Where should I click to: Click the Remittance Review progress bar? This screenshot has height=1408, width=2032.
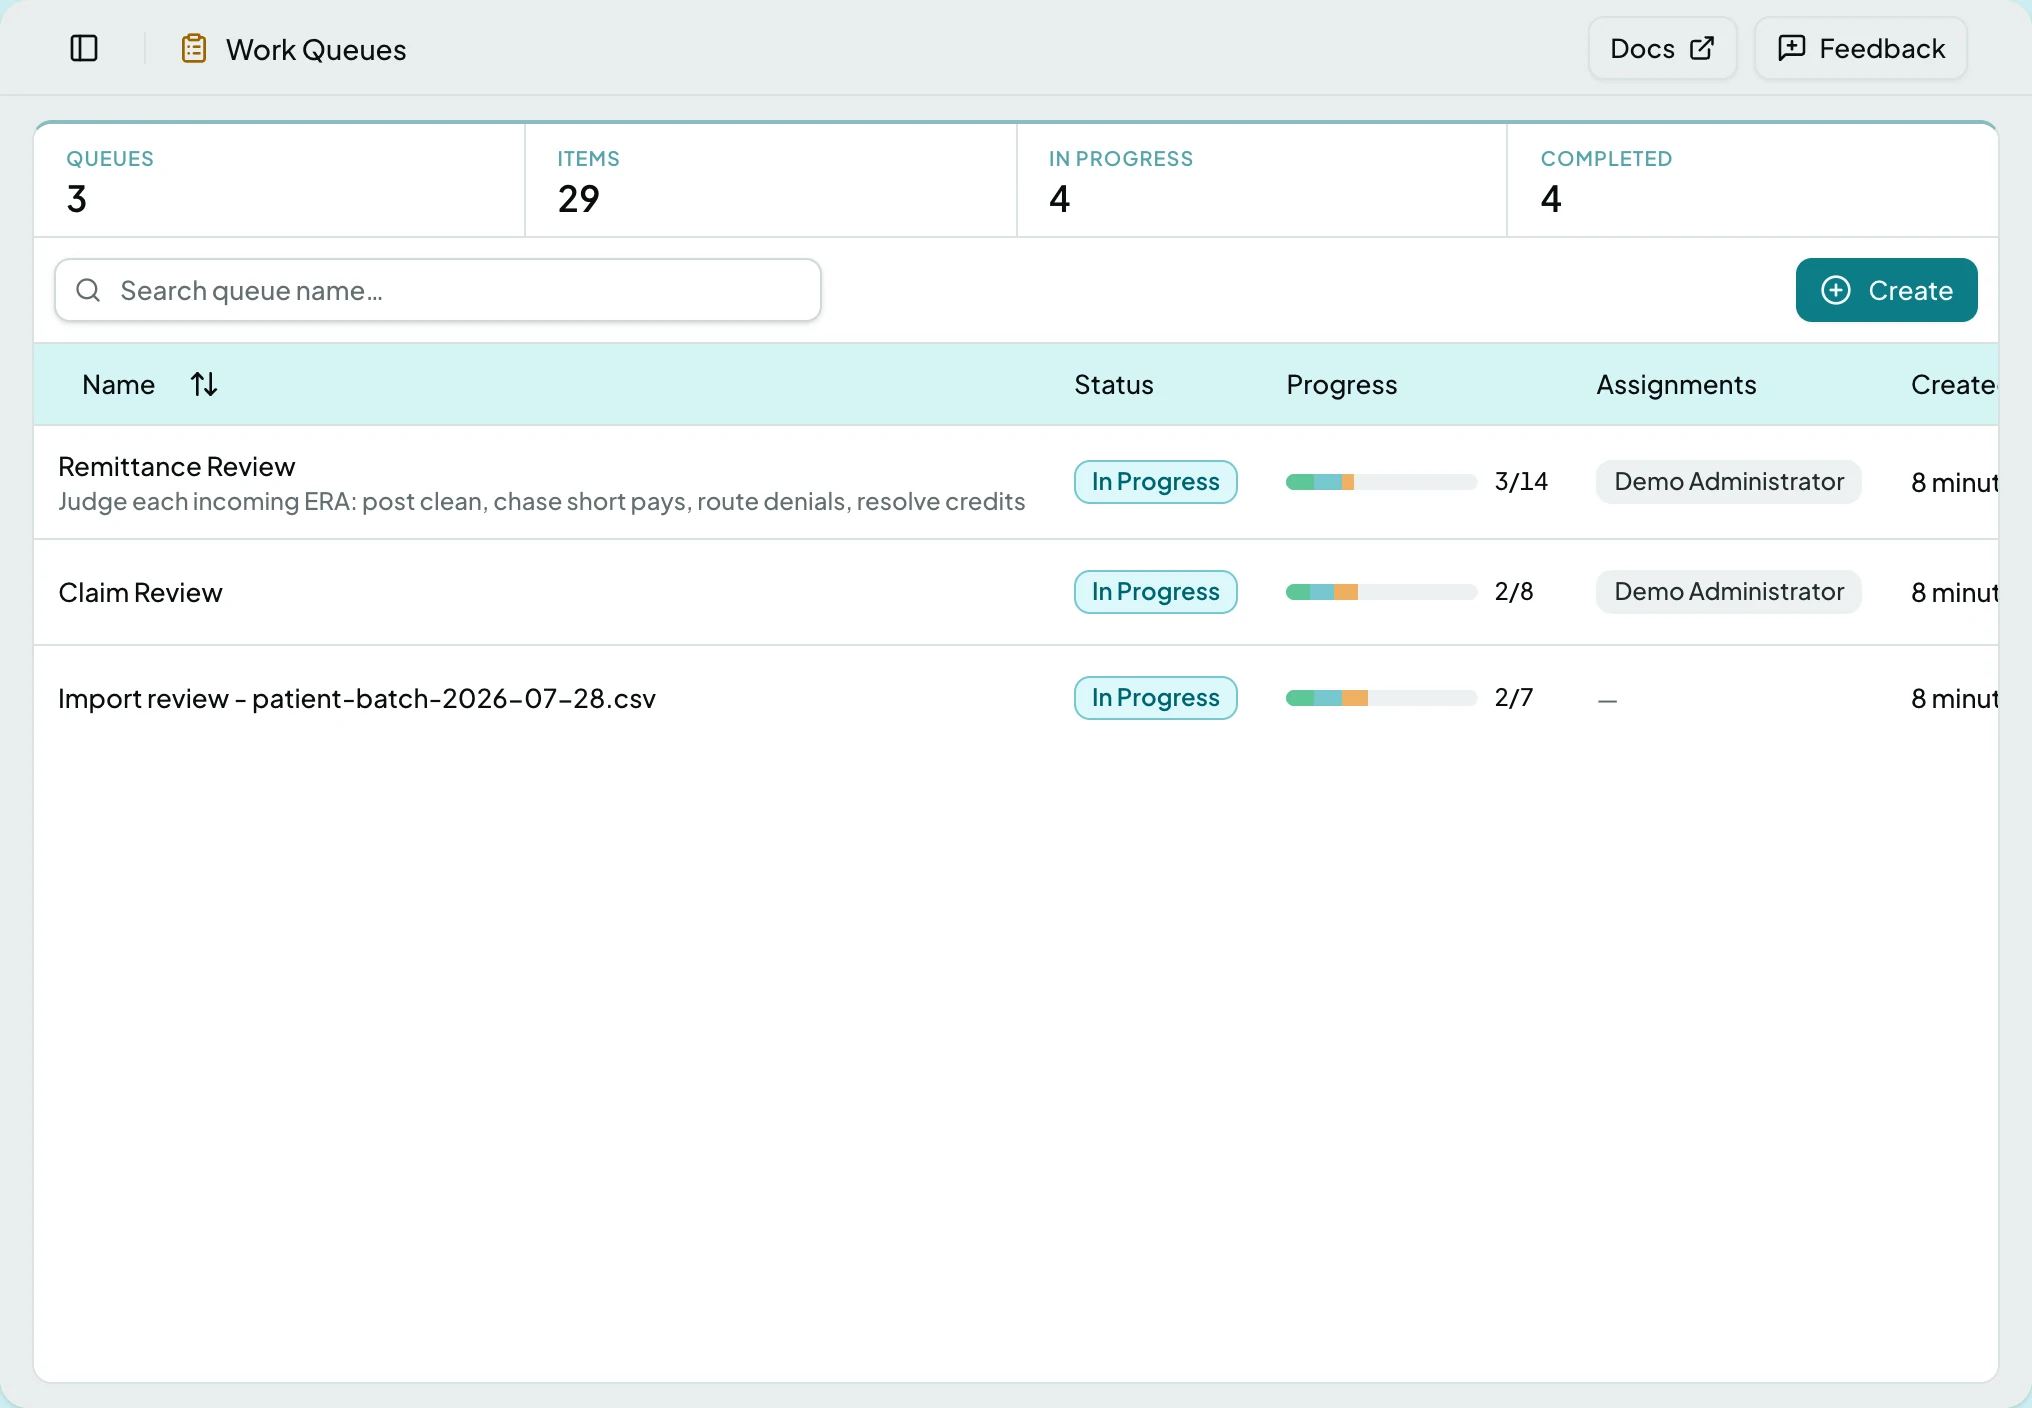pyautogui.click(x=1381, y=482)
